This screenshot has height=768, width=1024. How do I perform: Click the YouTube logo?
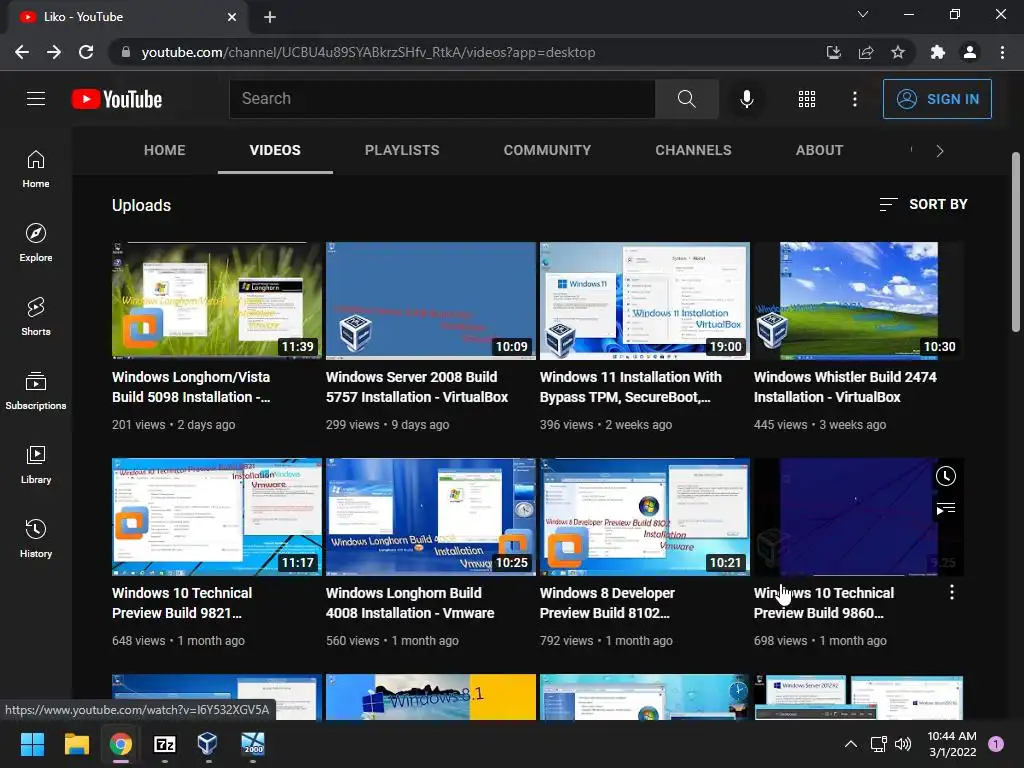tap(117, 99)
